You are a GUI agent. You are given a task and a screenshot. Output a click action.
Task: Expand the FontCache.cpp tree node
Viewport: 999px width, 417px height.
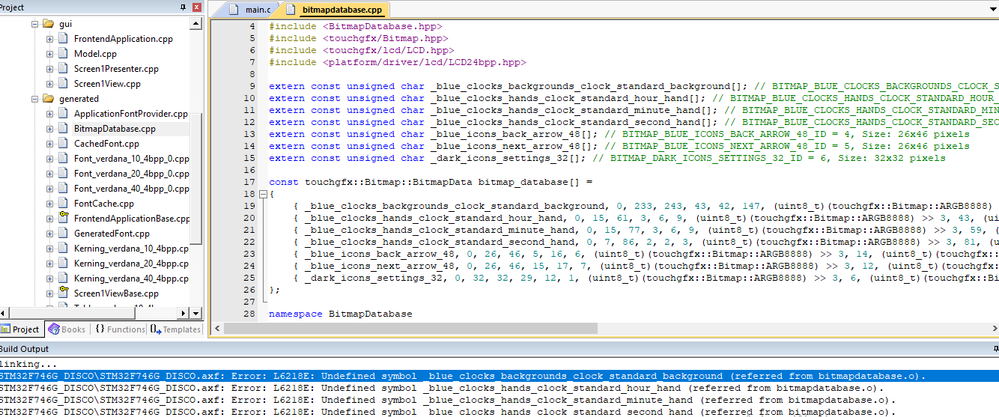(50, 203)
